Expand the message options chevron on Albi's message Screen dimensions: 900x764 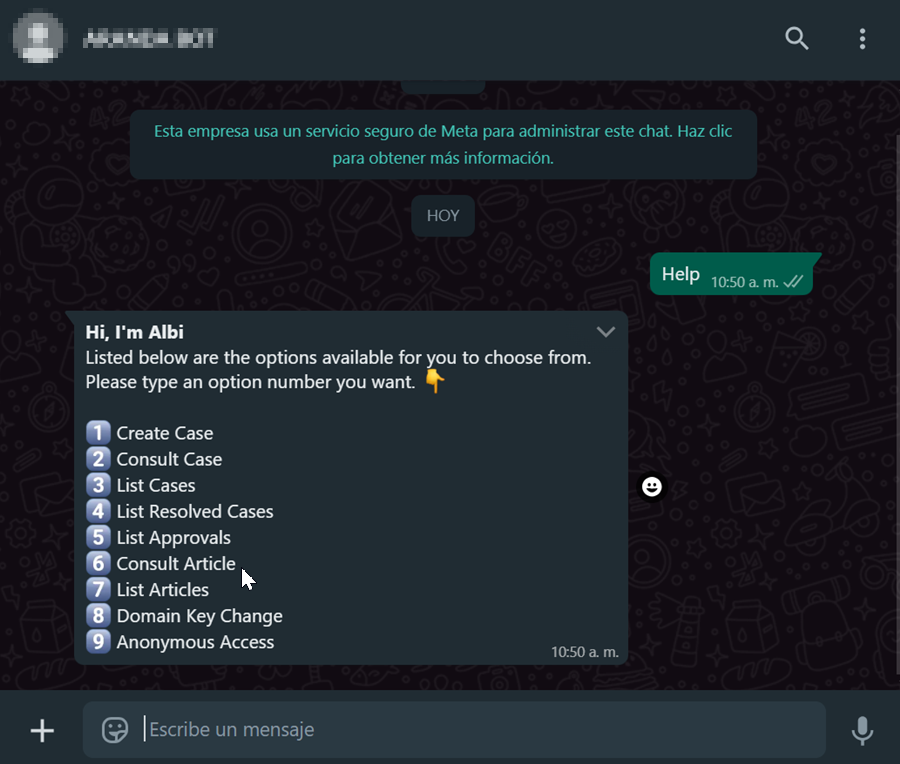point(606,332)
